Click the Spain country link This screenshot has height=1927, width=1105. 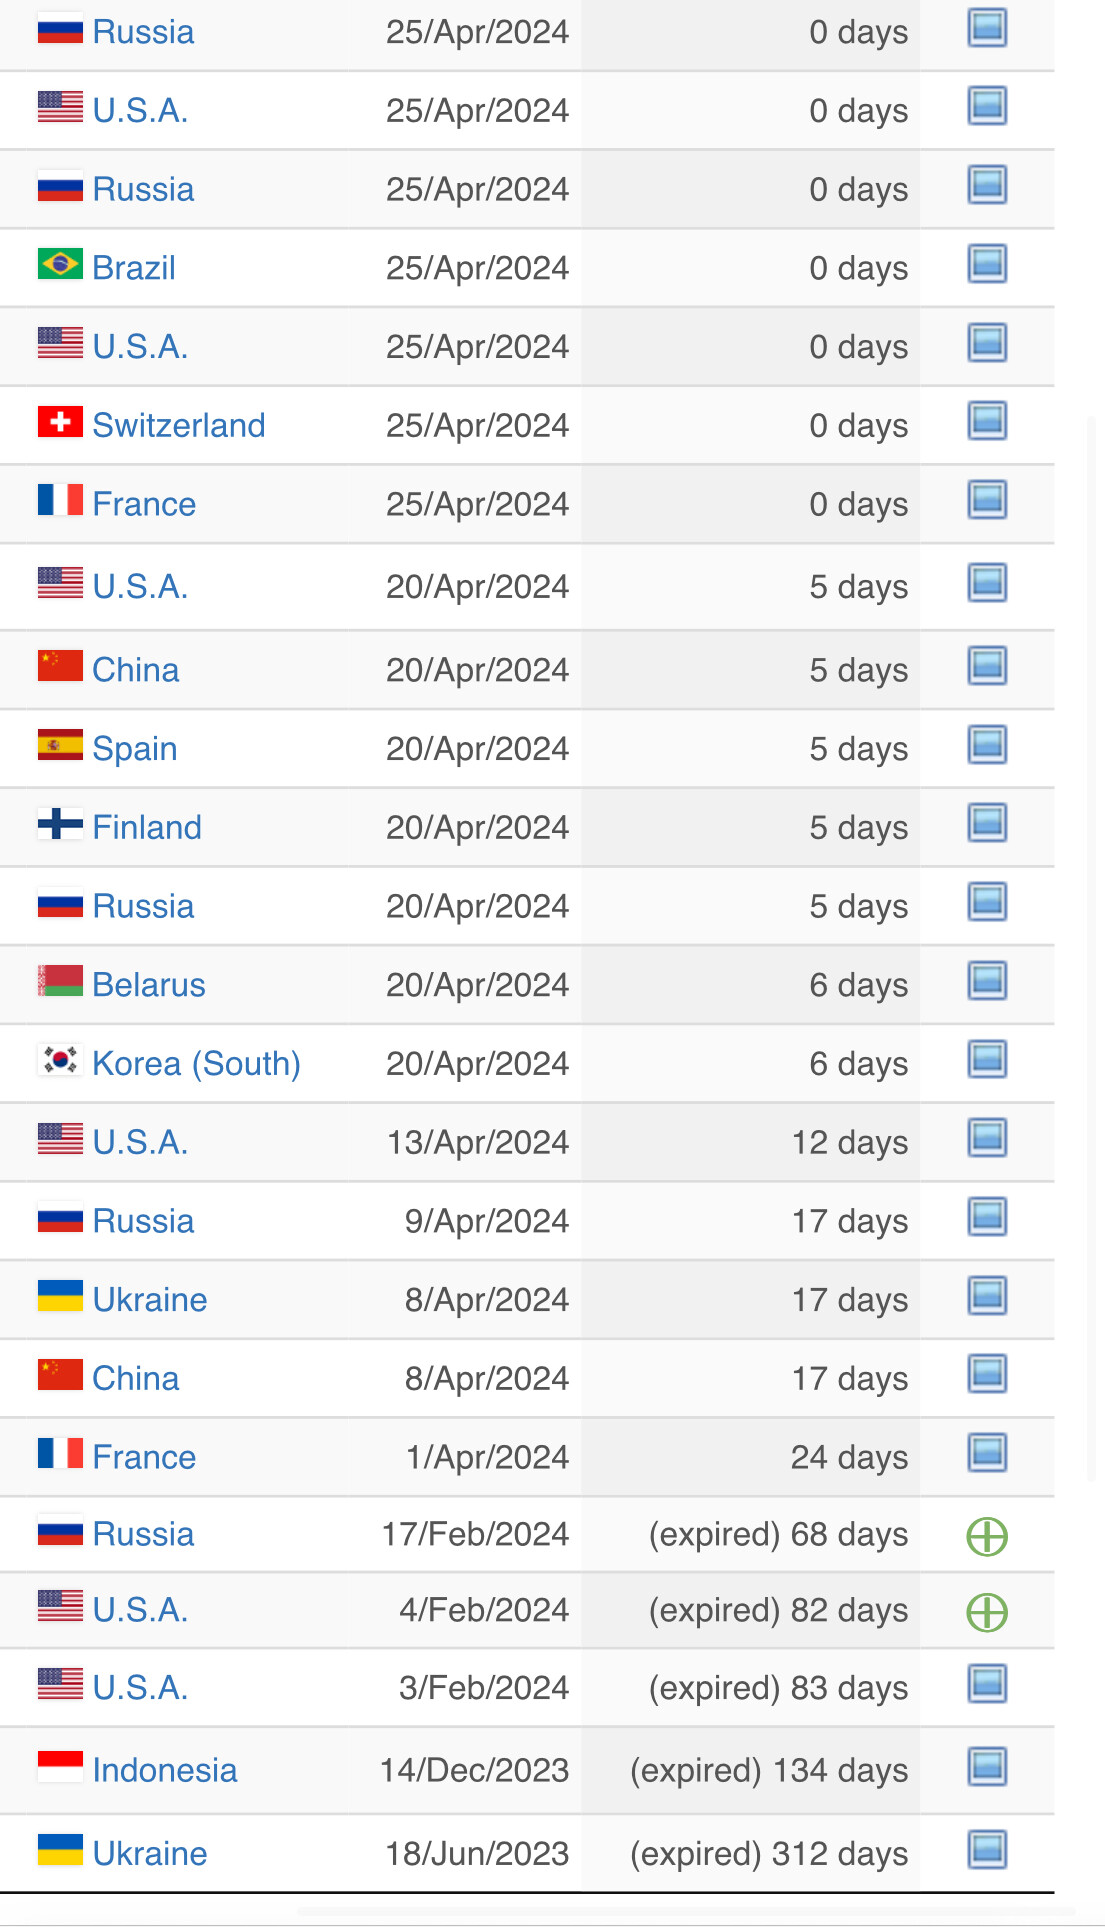coord(135,749)
